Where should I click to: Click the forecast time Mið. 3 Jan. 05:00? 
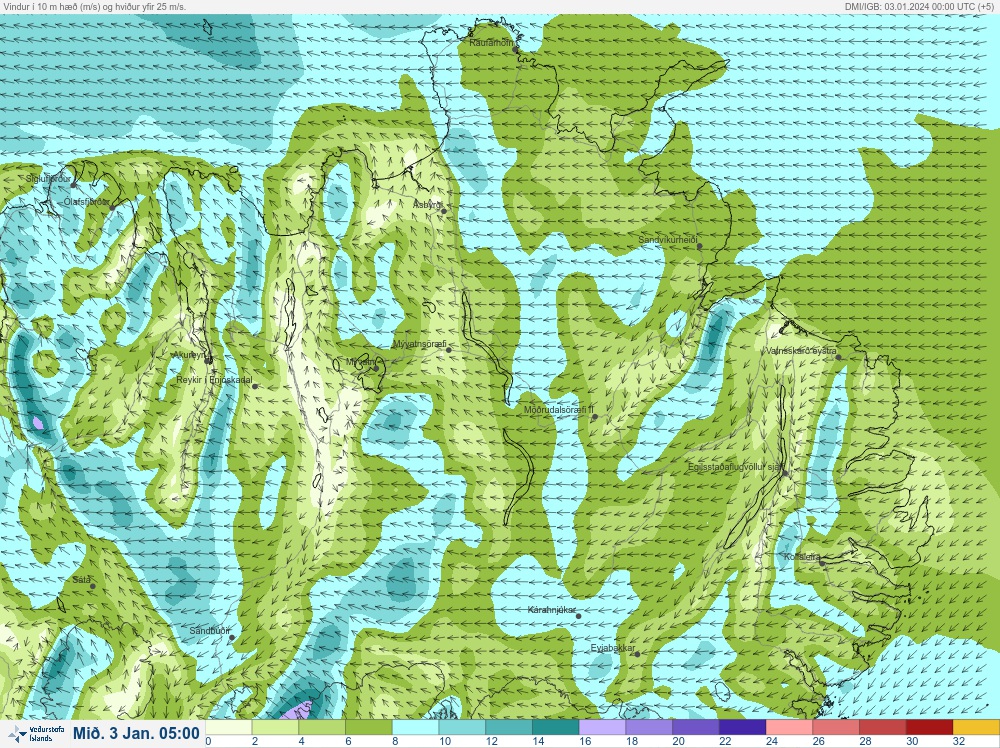tap(136, 733)
